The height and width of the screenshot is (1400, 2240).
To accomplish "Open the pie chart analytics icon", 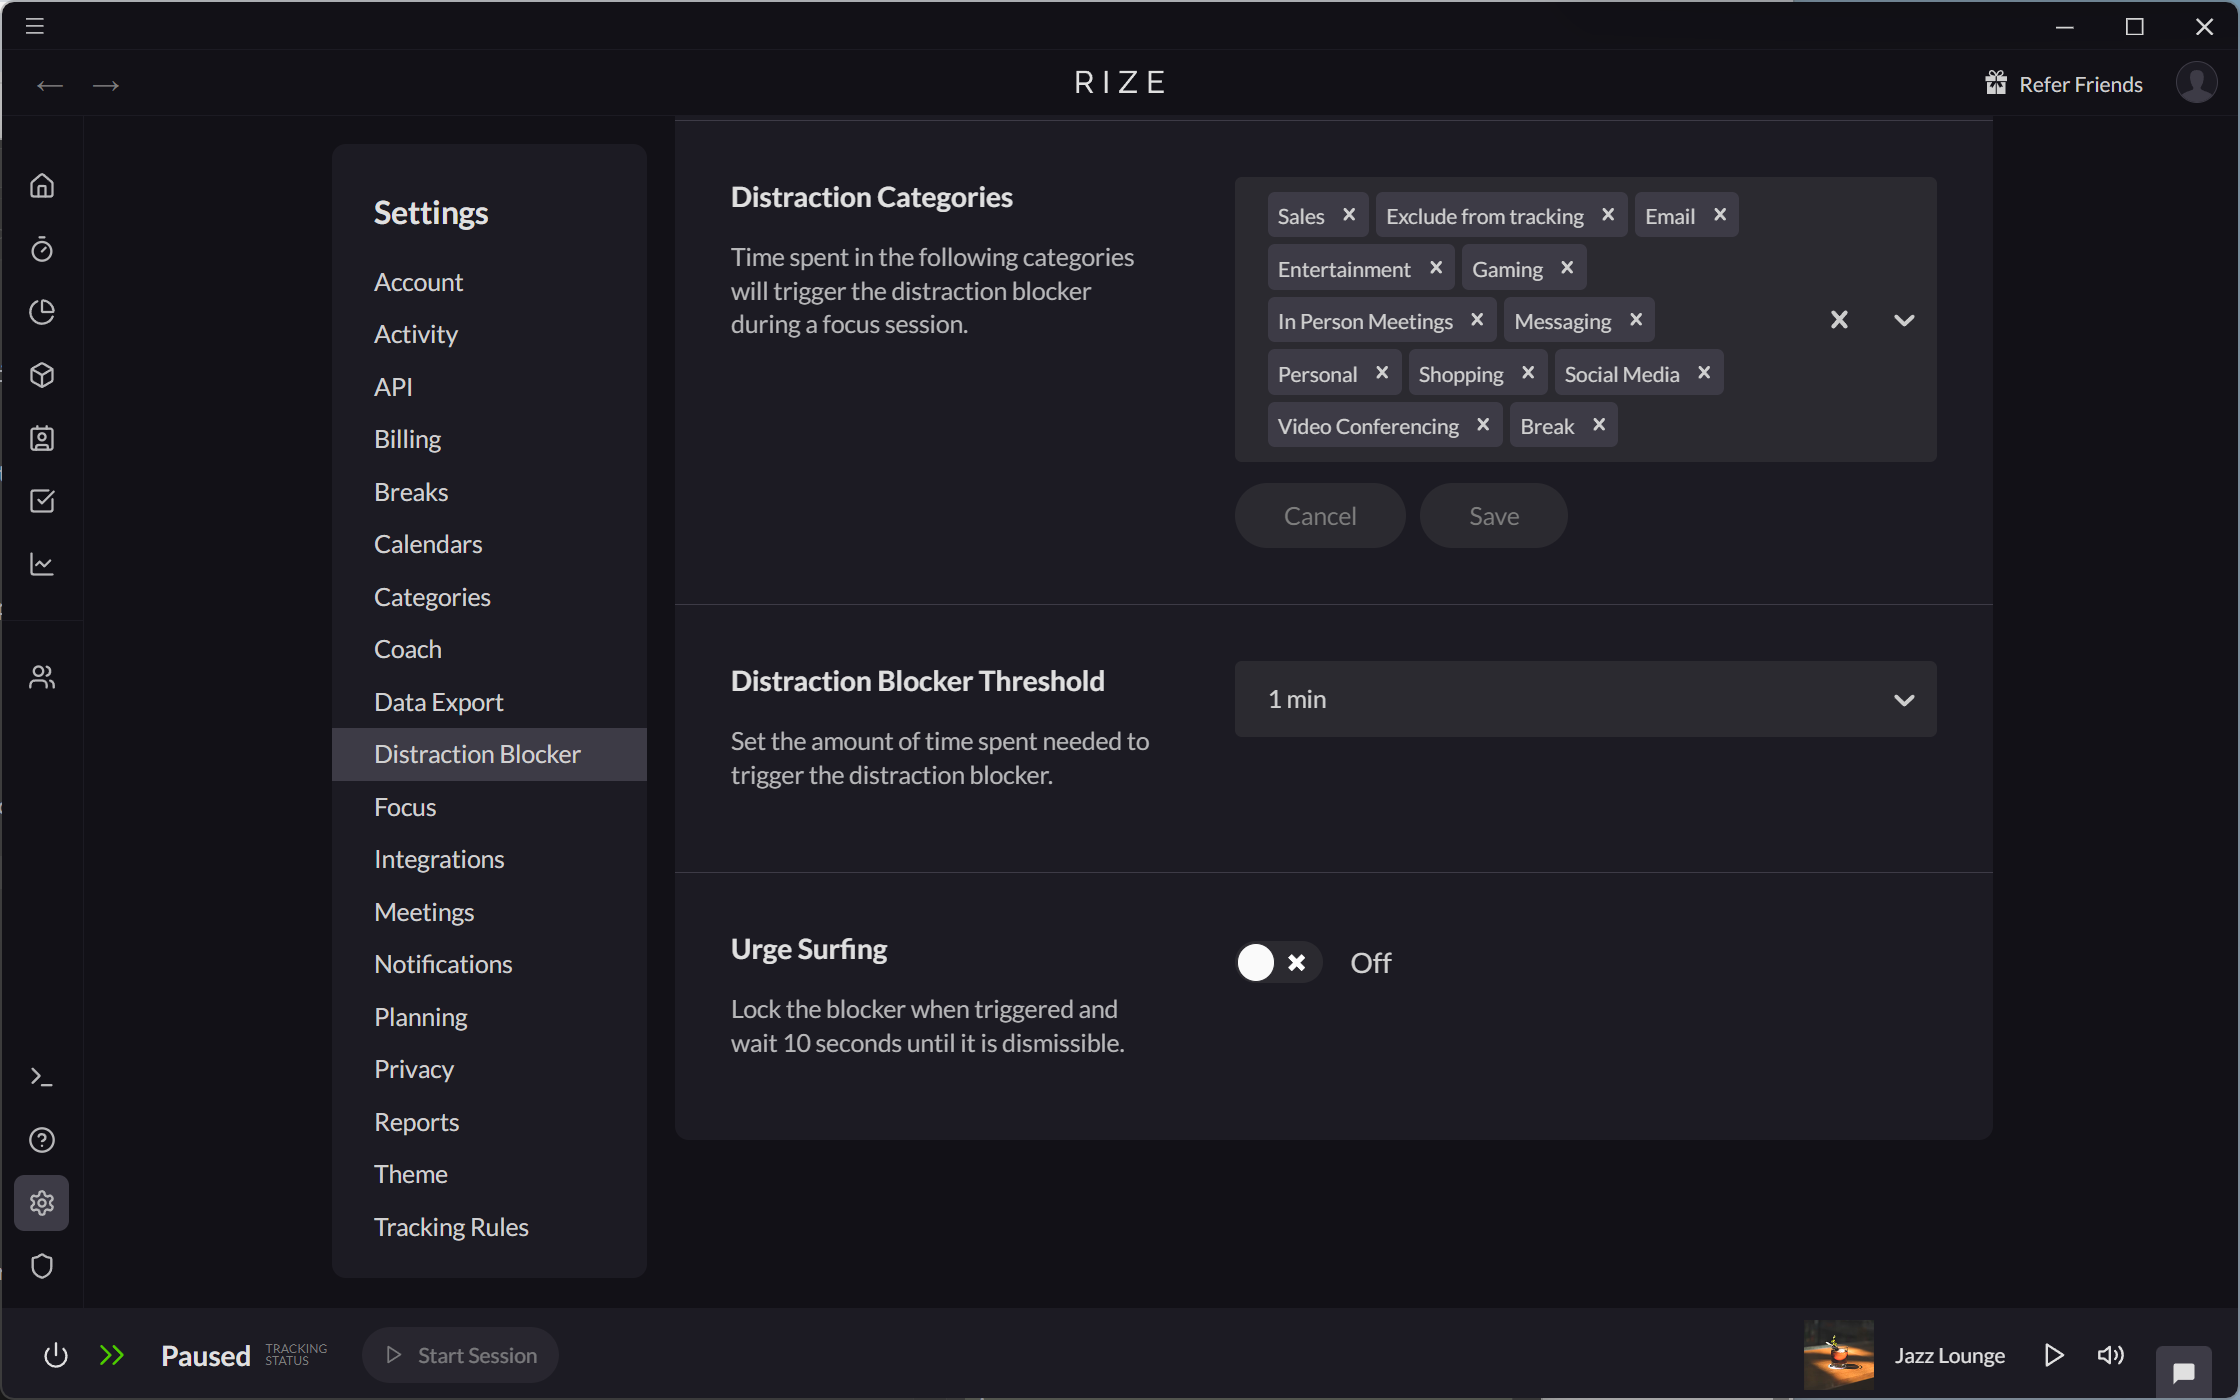I will (x=42, y=312).
